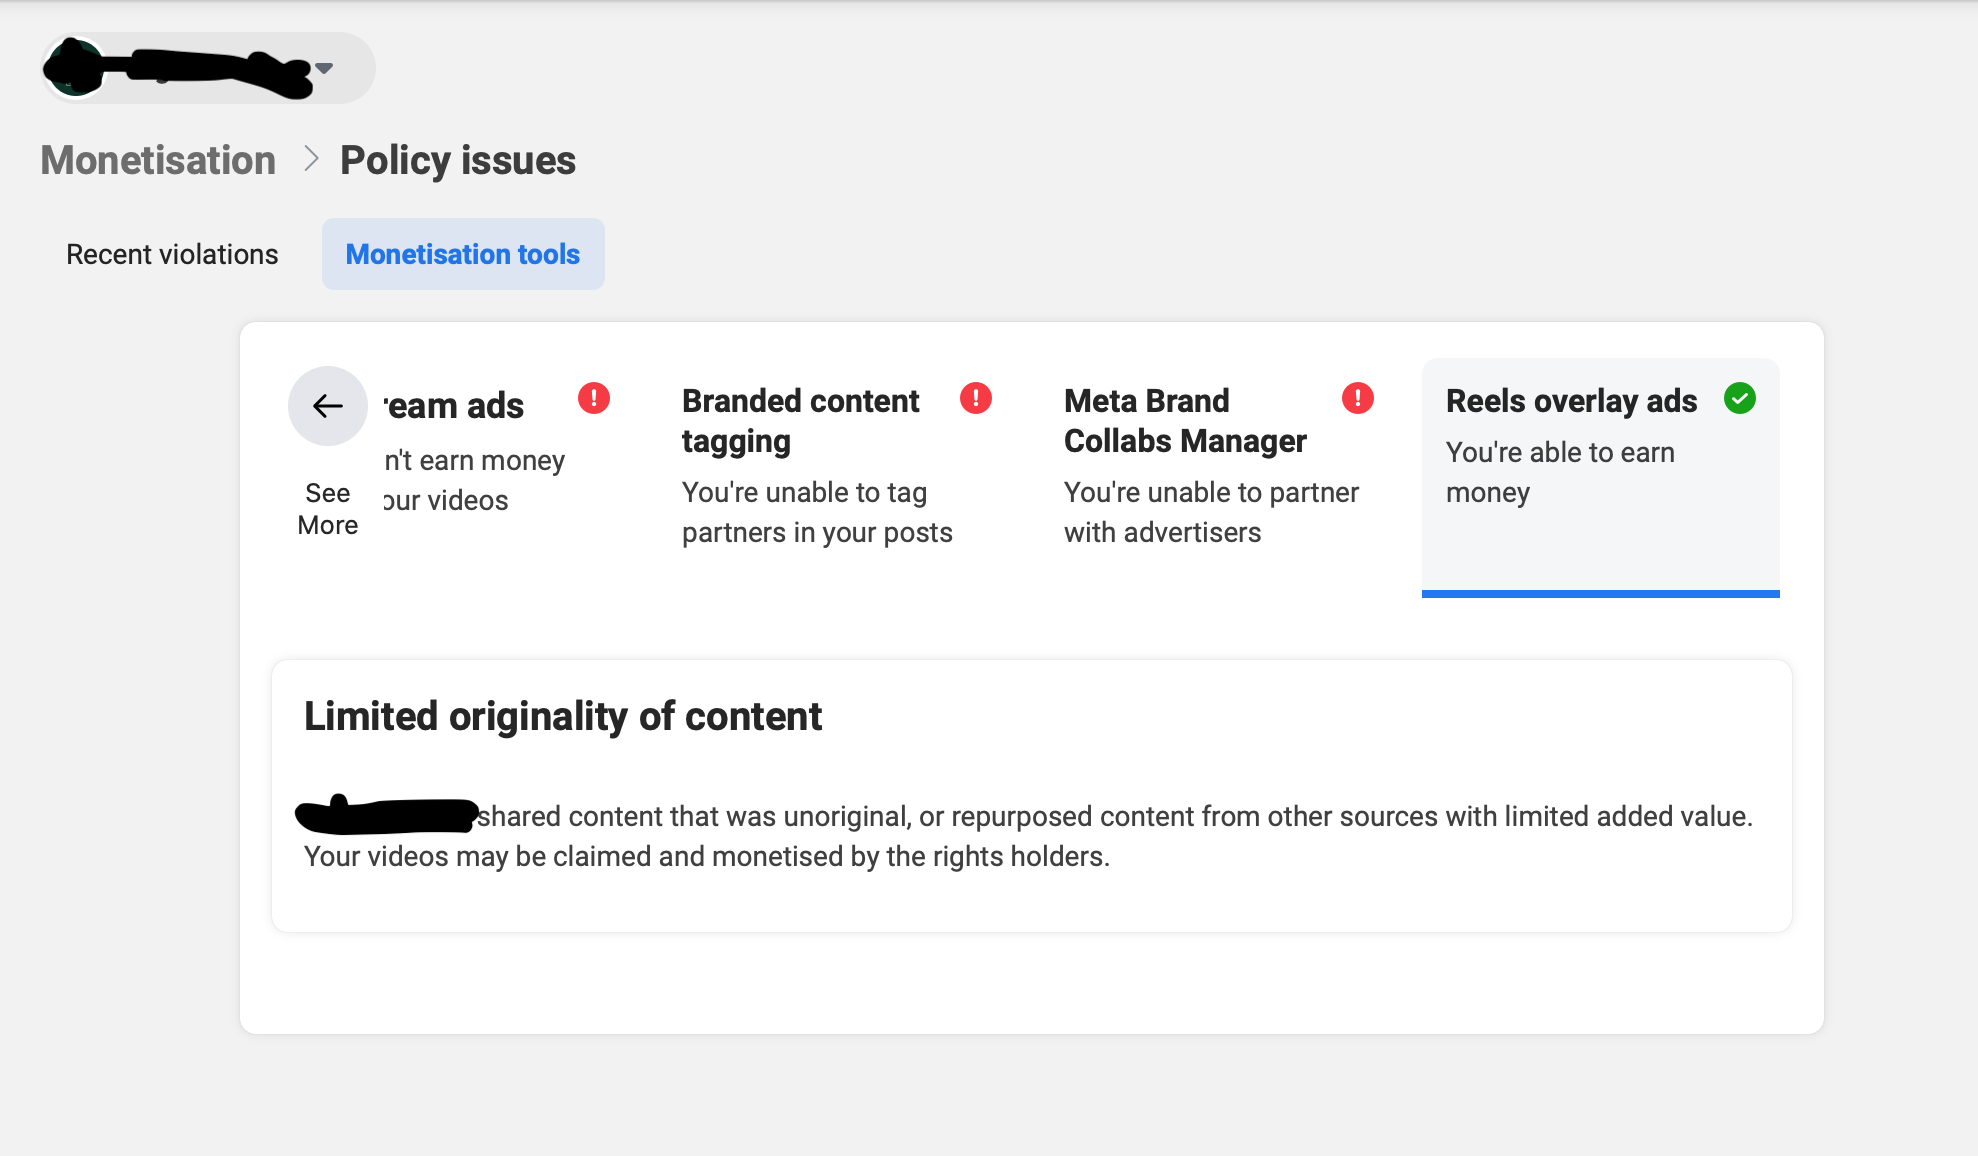Image resolution: width=1978 pixels, height=1156 pixels.
Task: Click red alert icon on In-stream ads
Action: [x=594, y=398]
